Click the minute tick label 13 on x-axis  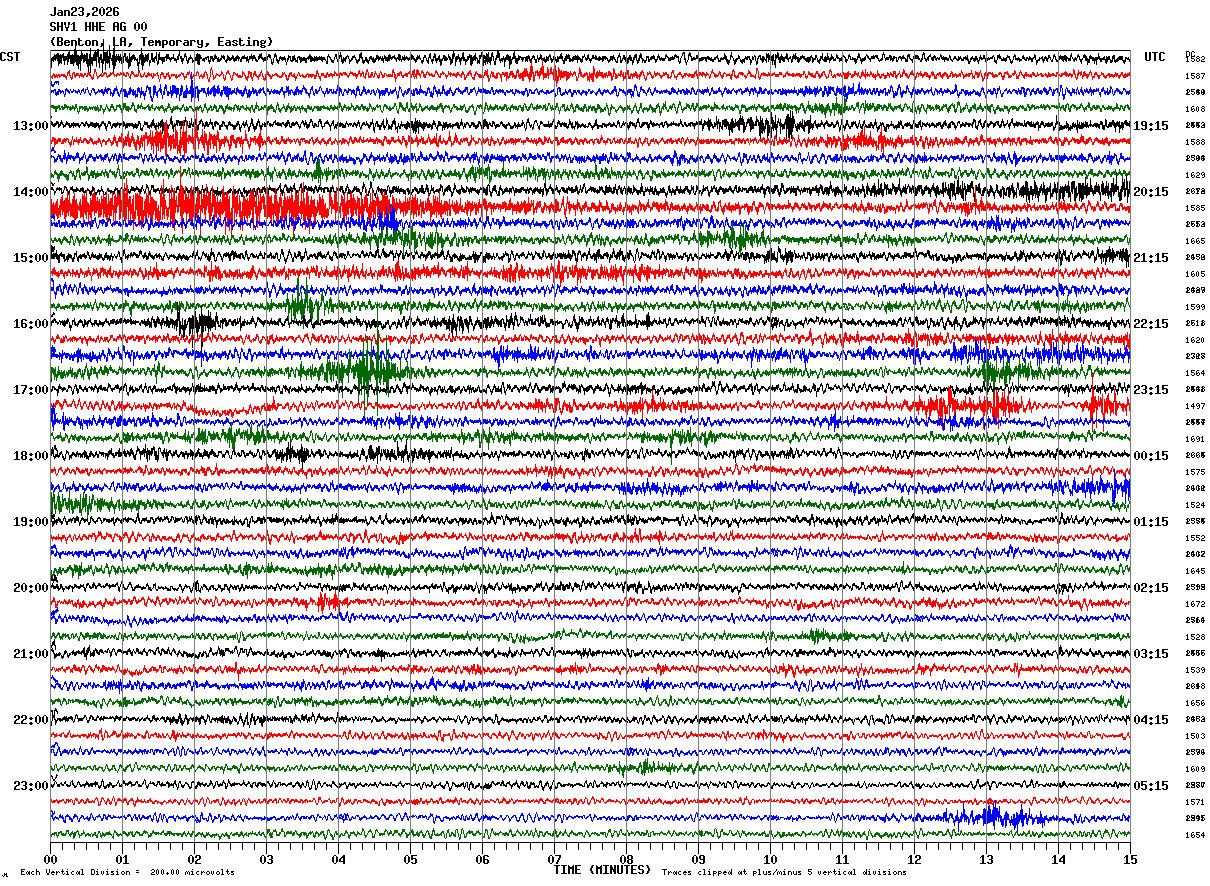click(986, 860)
